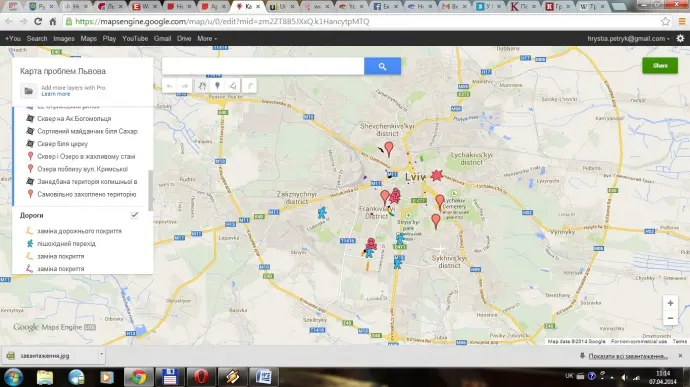Expand the More dropdown in Google bar

[207, 38]
